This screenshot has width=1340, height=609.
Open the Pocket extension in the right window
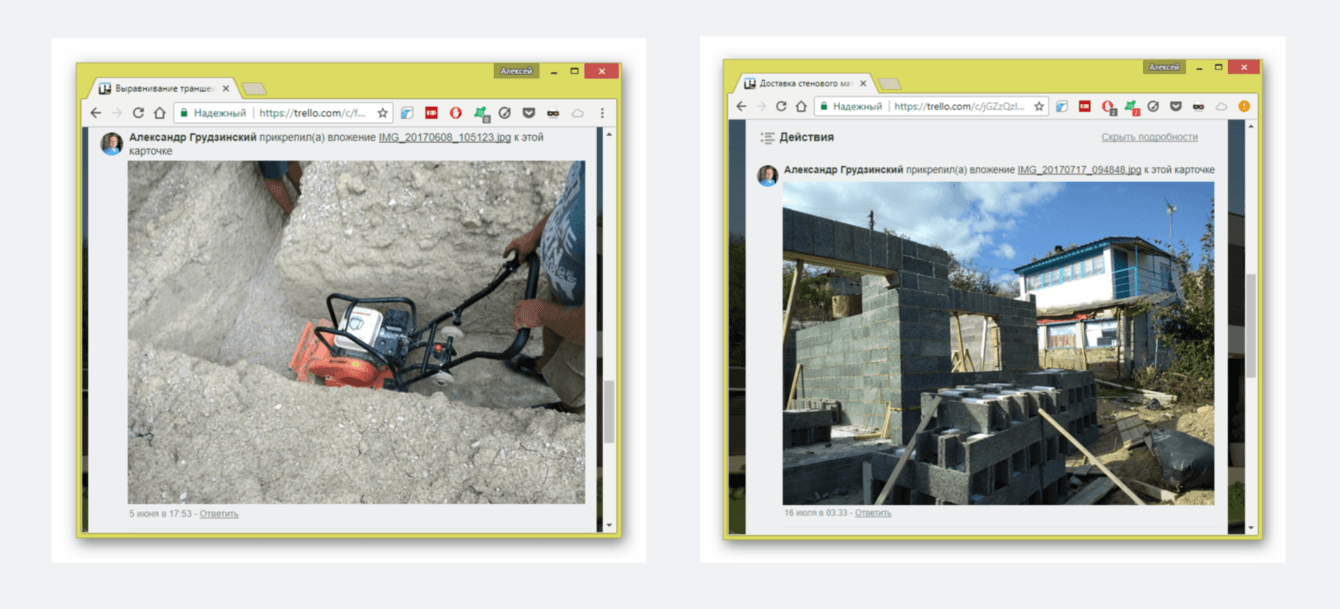1176,106
